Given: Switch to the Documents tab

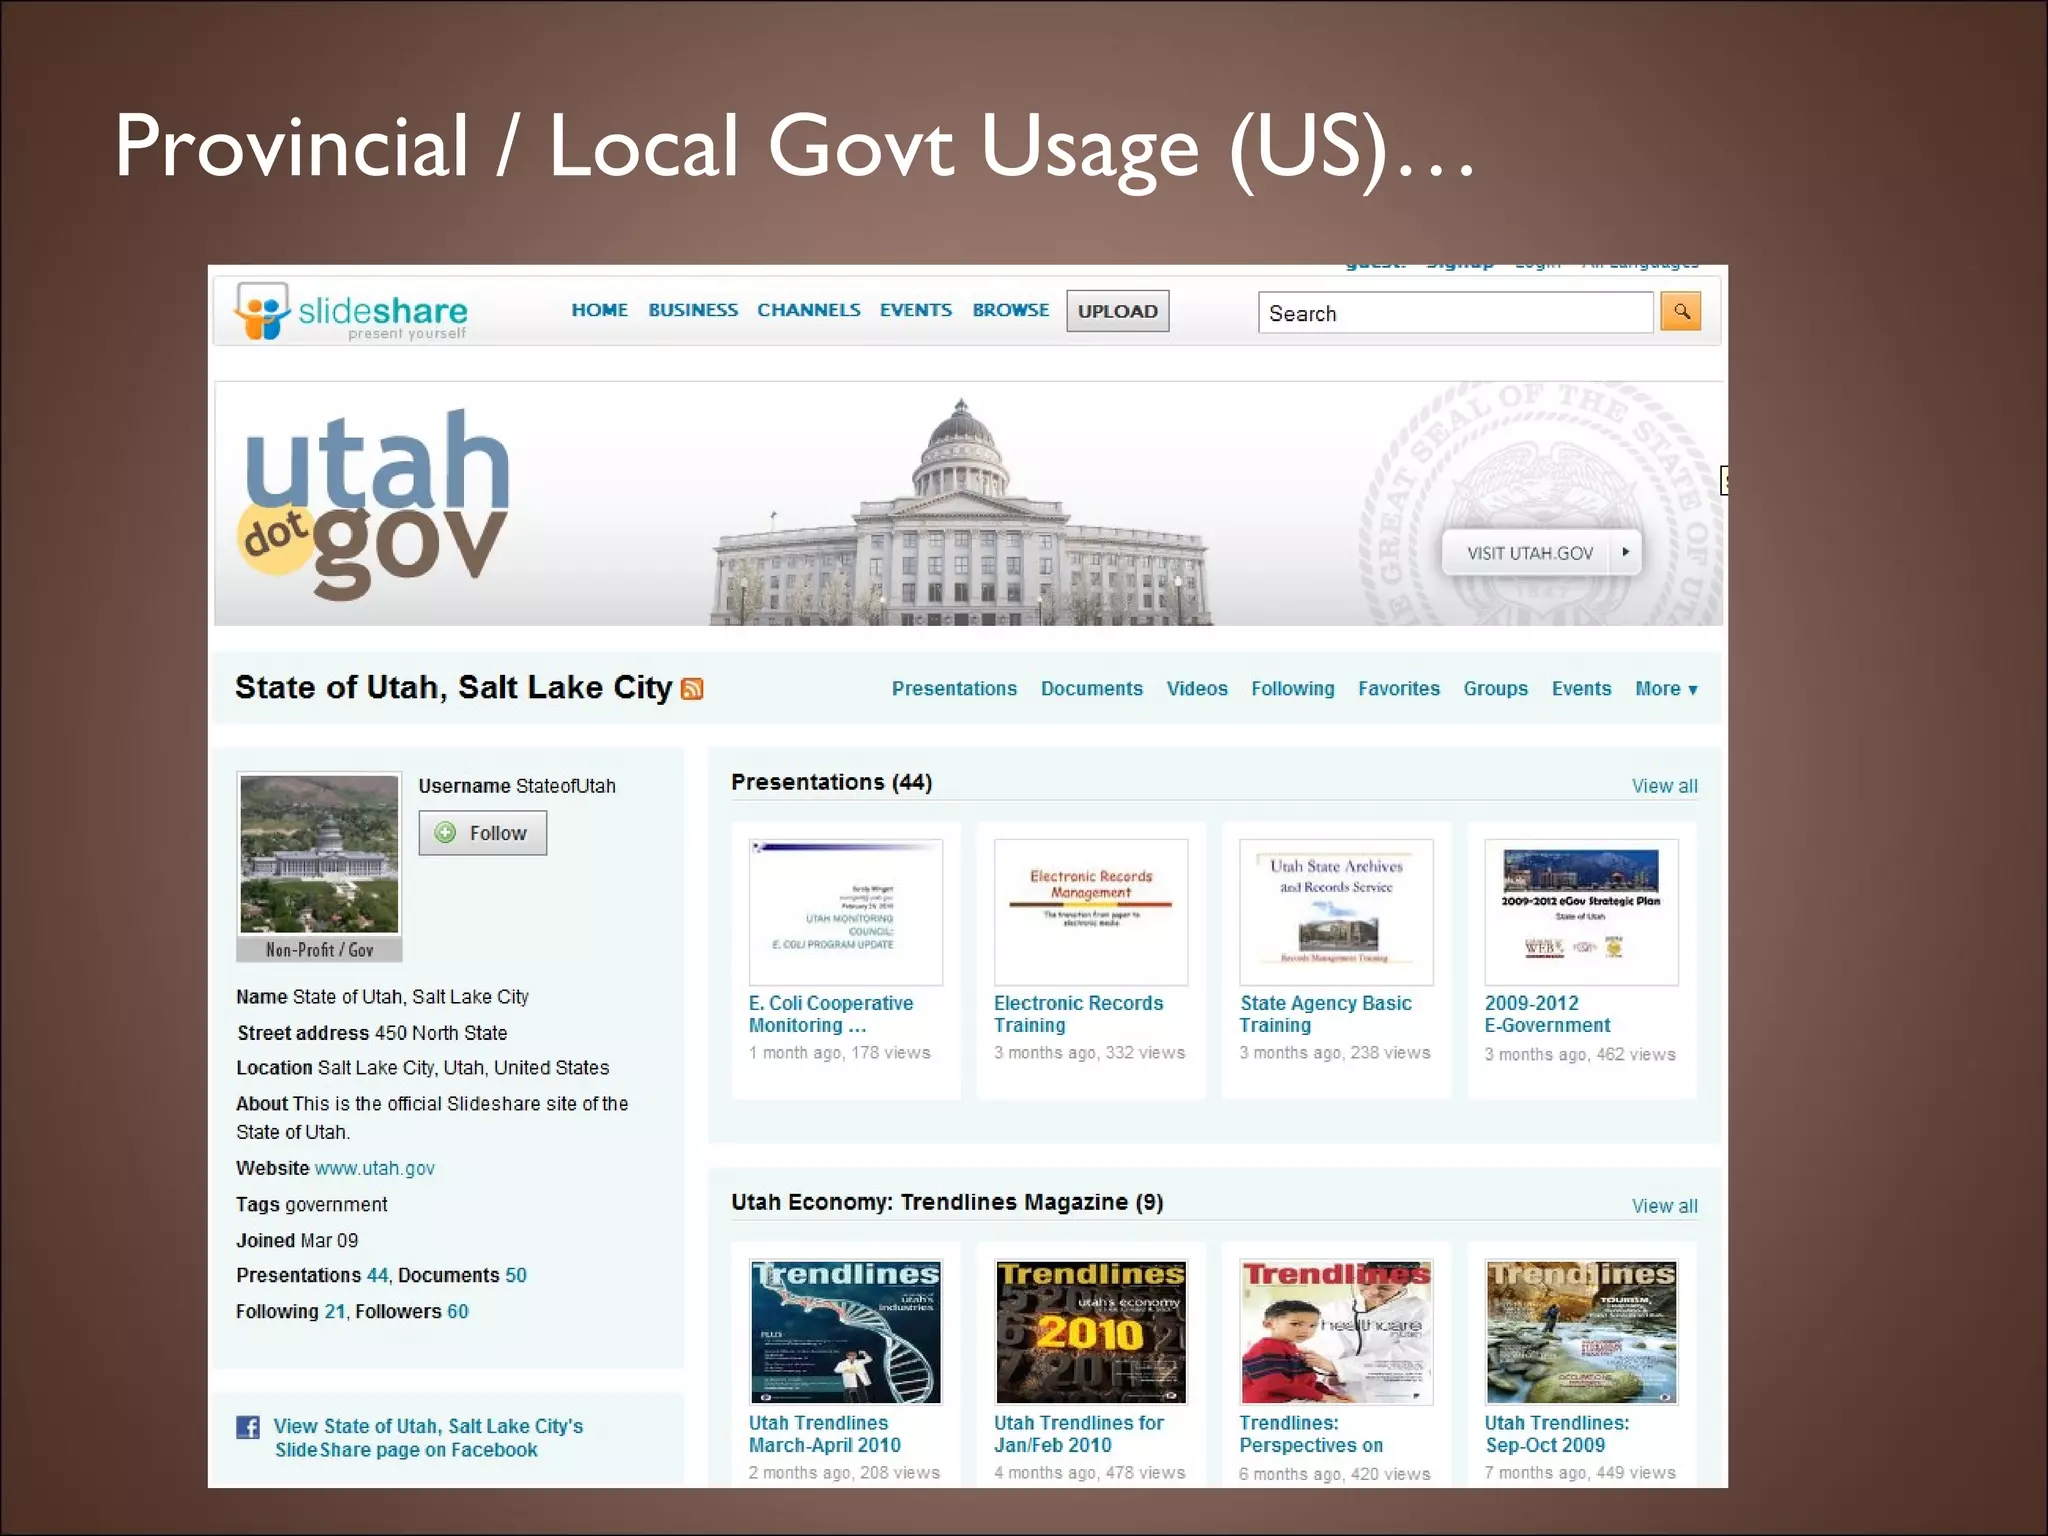Looking at the screenshot, I should pyautogui.click(x=1091, y=689).
